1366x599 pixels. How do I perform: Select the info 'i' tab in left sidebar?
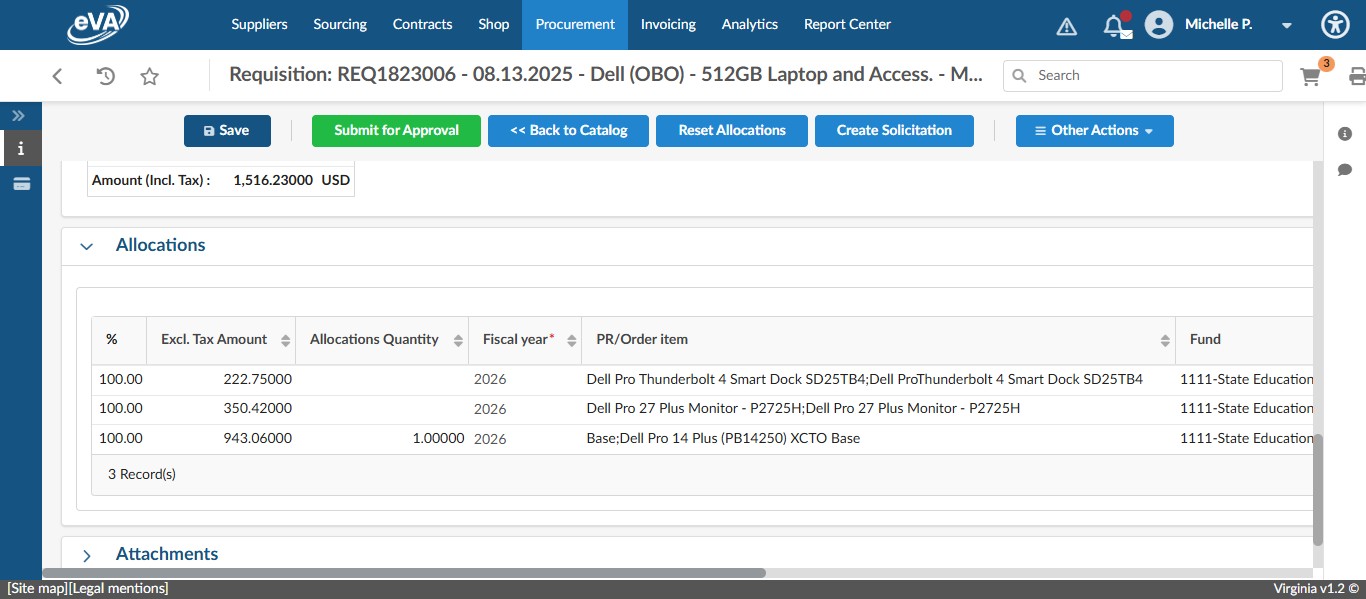point(21,148)
